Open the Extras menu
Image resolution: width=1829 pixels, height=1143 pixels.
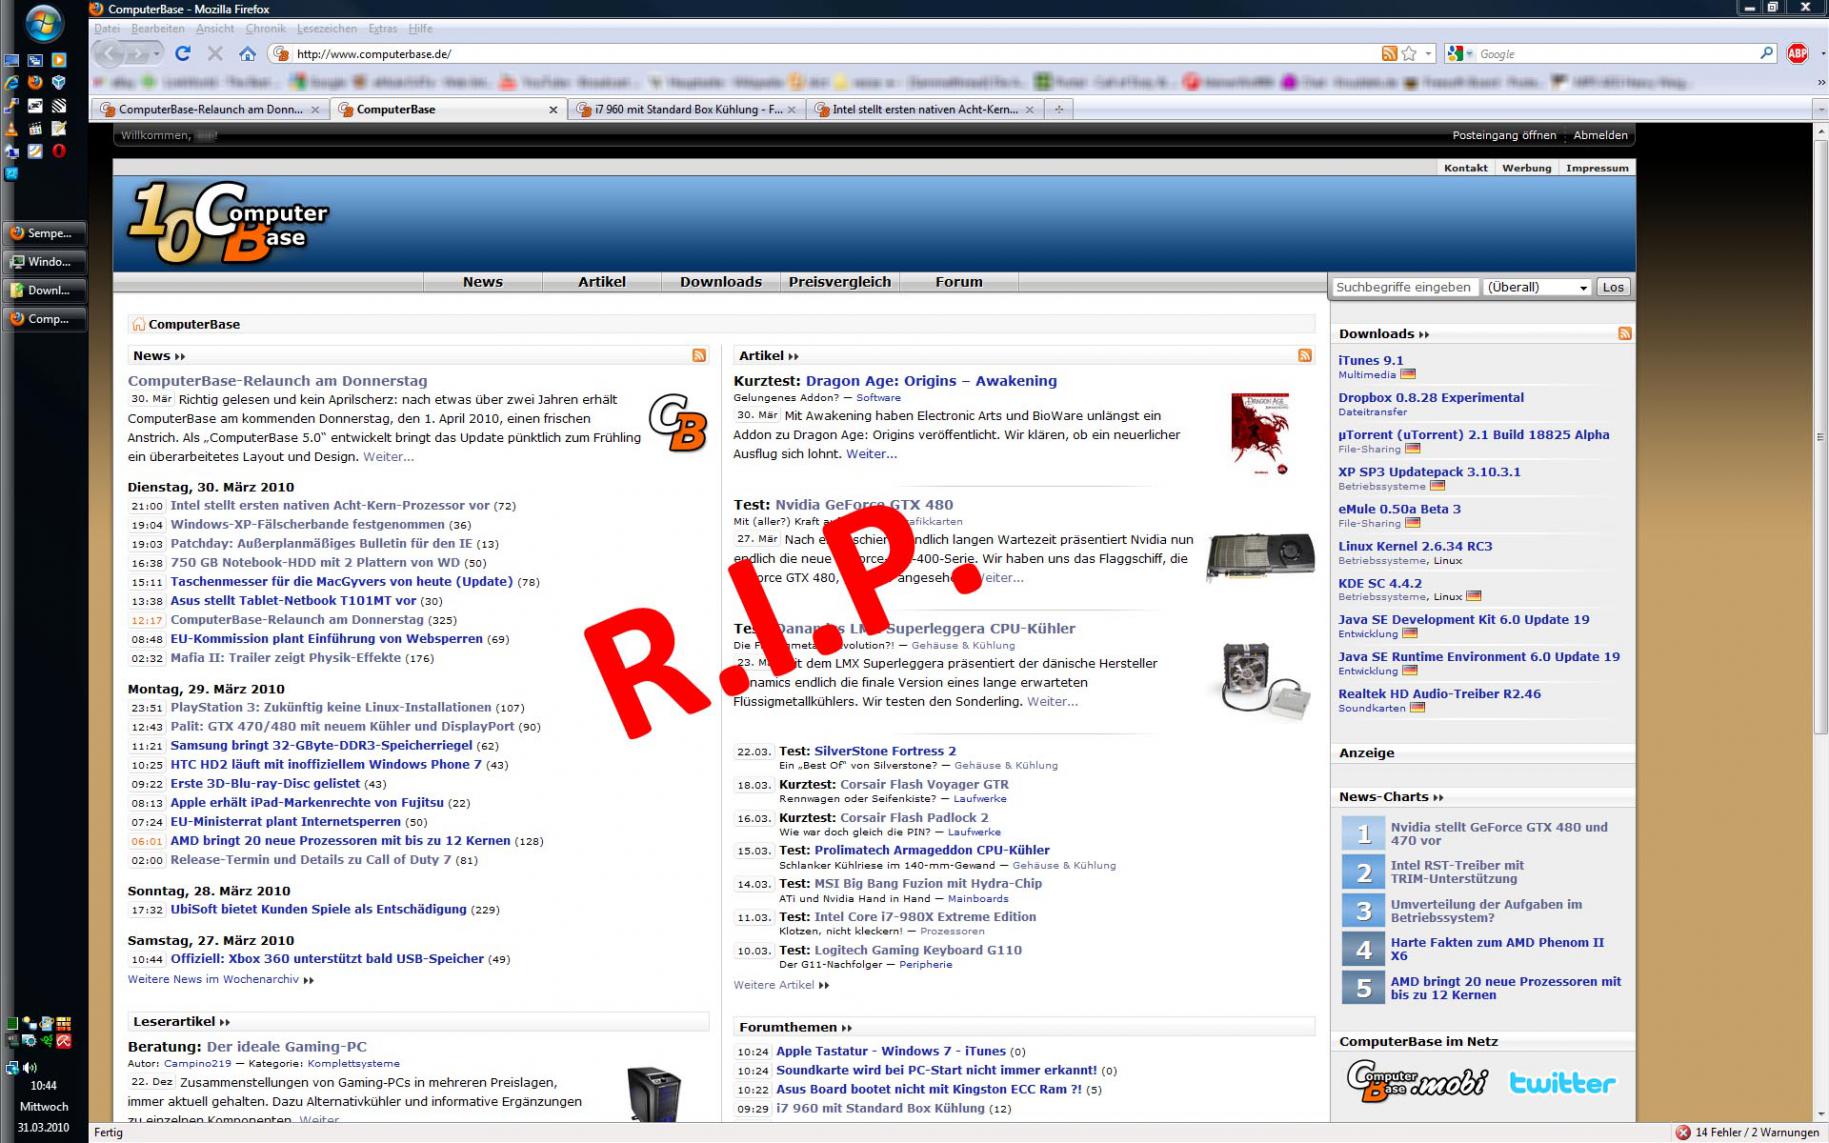[x=382, y=29]
